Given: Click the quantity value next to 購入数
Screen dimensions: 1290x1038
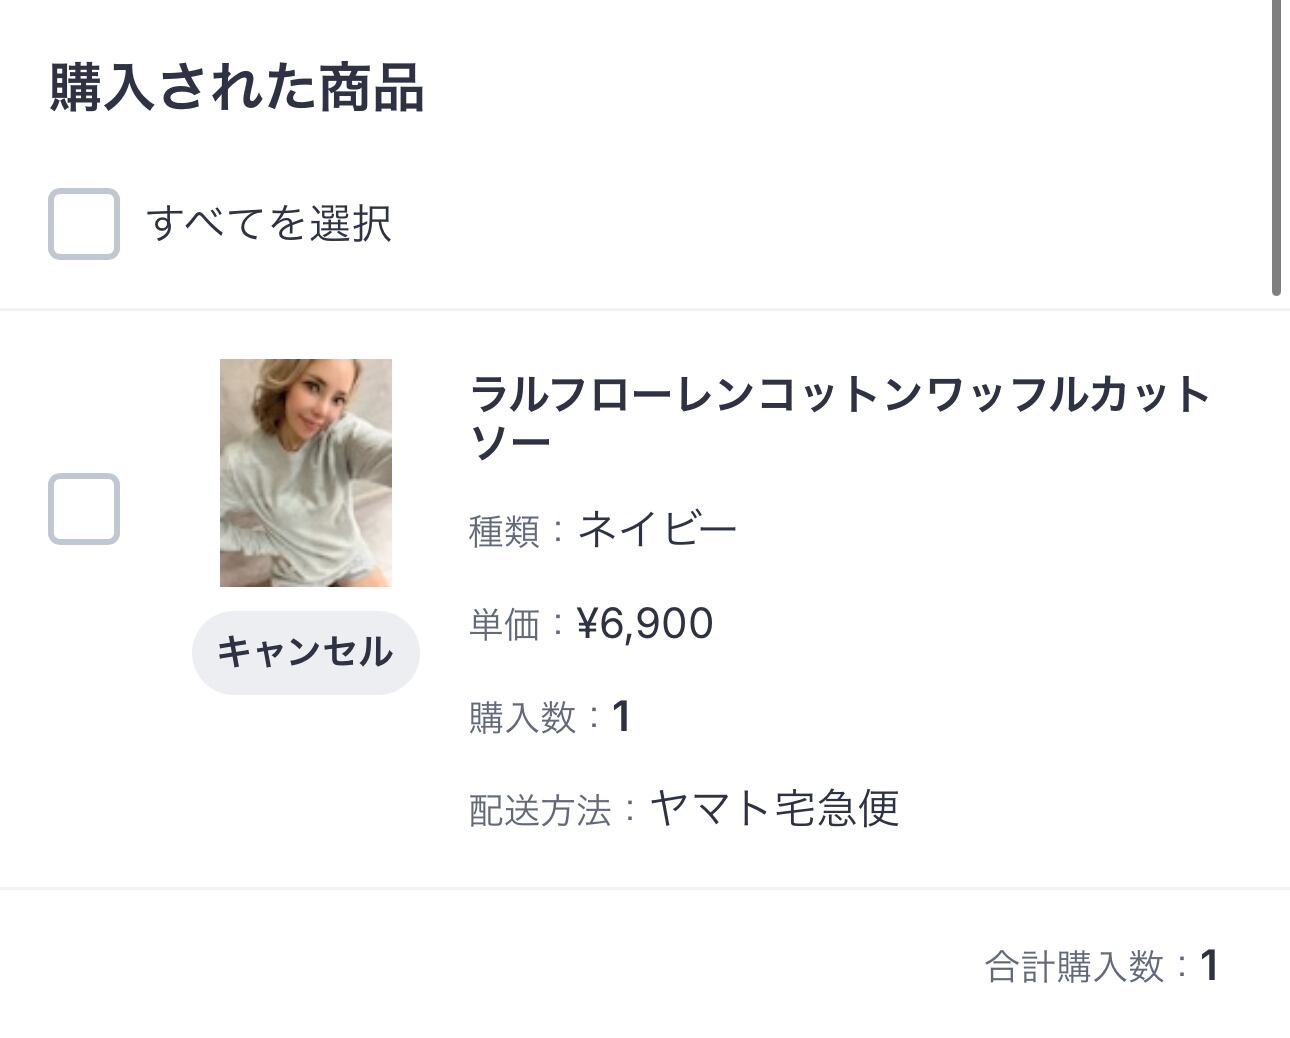Looking at the screenshot, I should (x=621, y=717).
